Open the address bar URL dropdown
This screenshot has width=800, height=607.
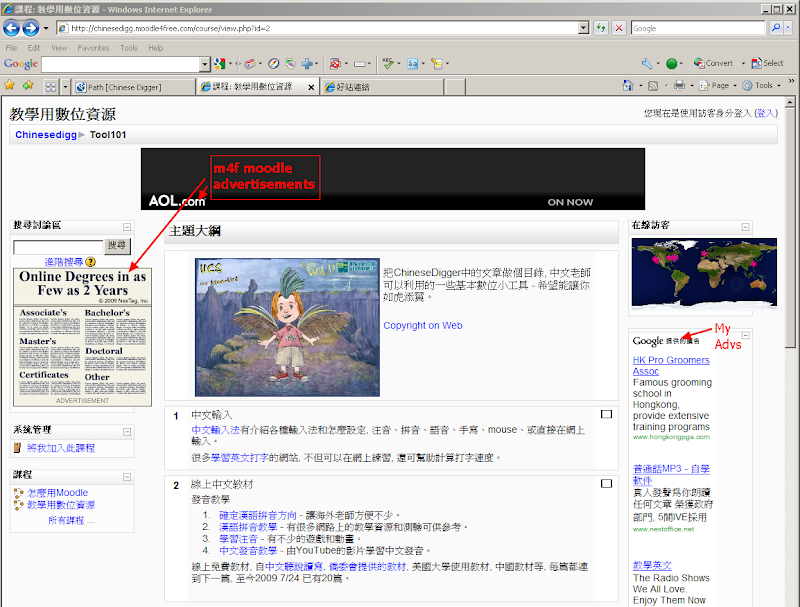[584, 28]
